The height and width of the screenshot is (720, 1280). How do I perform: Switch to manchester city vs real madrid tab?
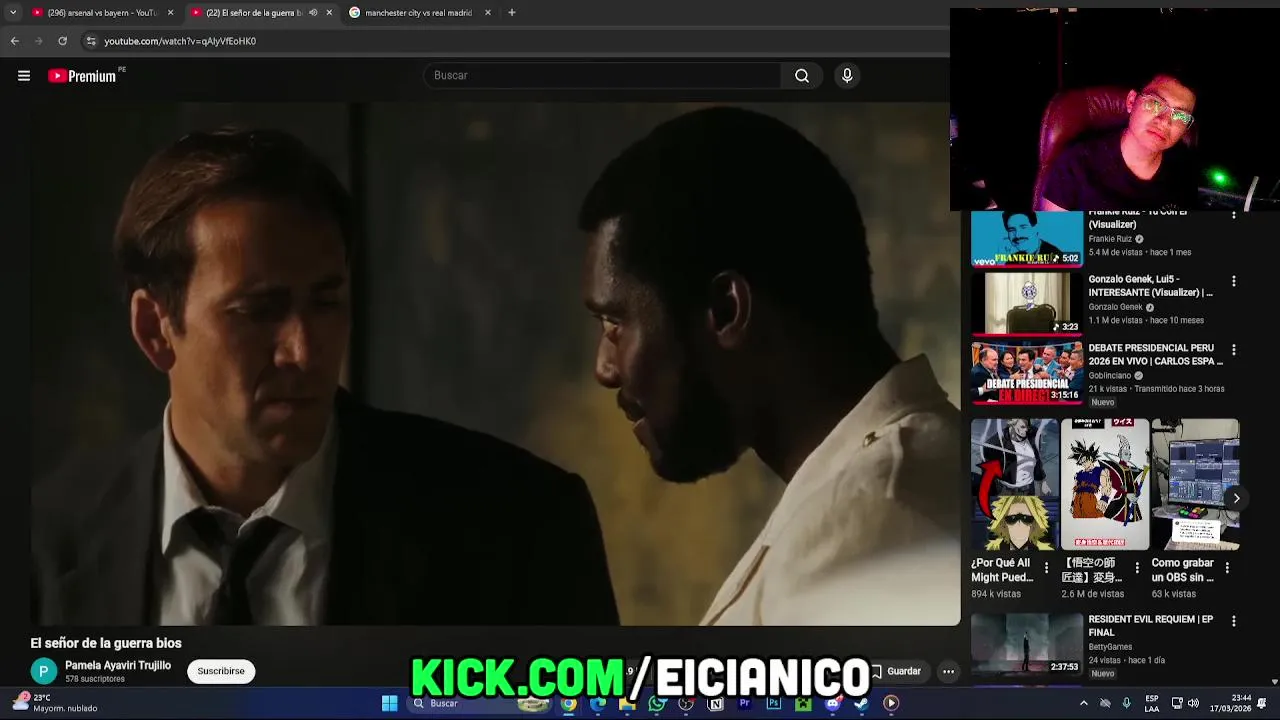pyautogui.click(x=420, y=13)
